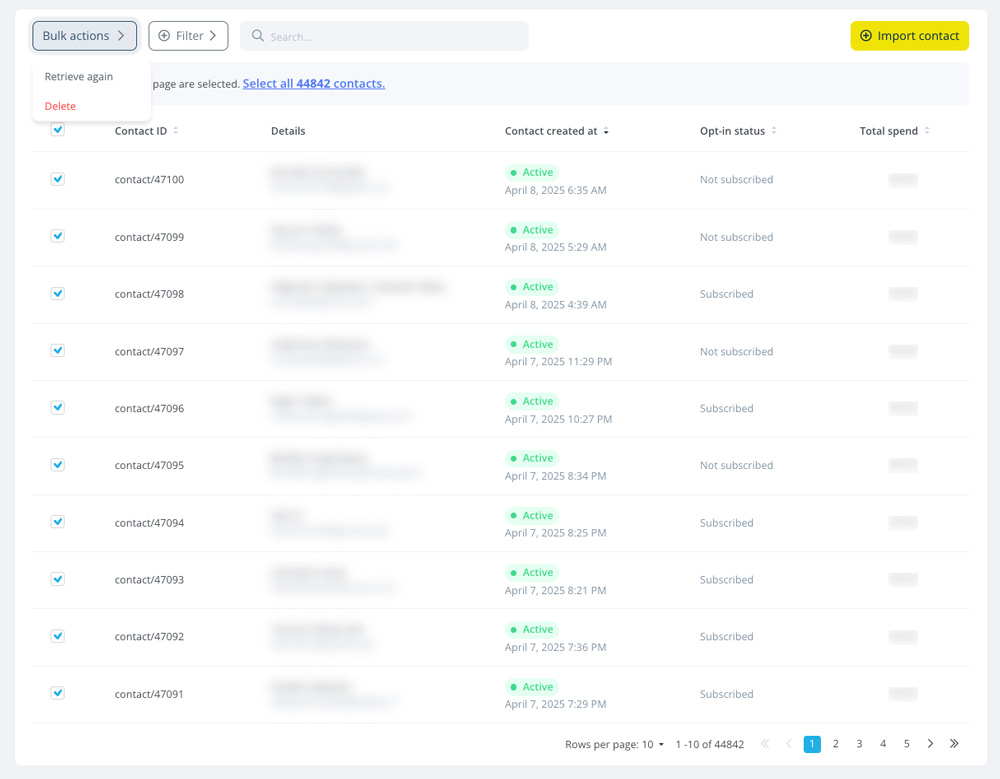This screenshot has width=1000, height=779.
Task: Deselect contact/47100 row checkbox
Action: pyautogui.click(x=57, y=179)
